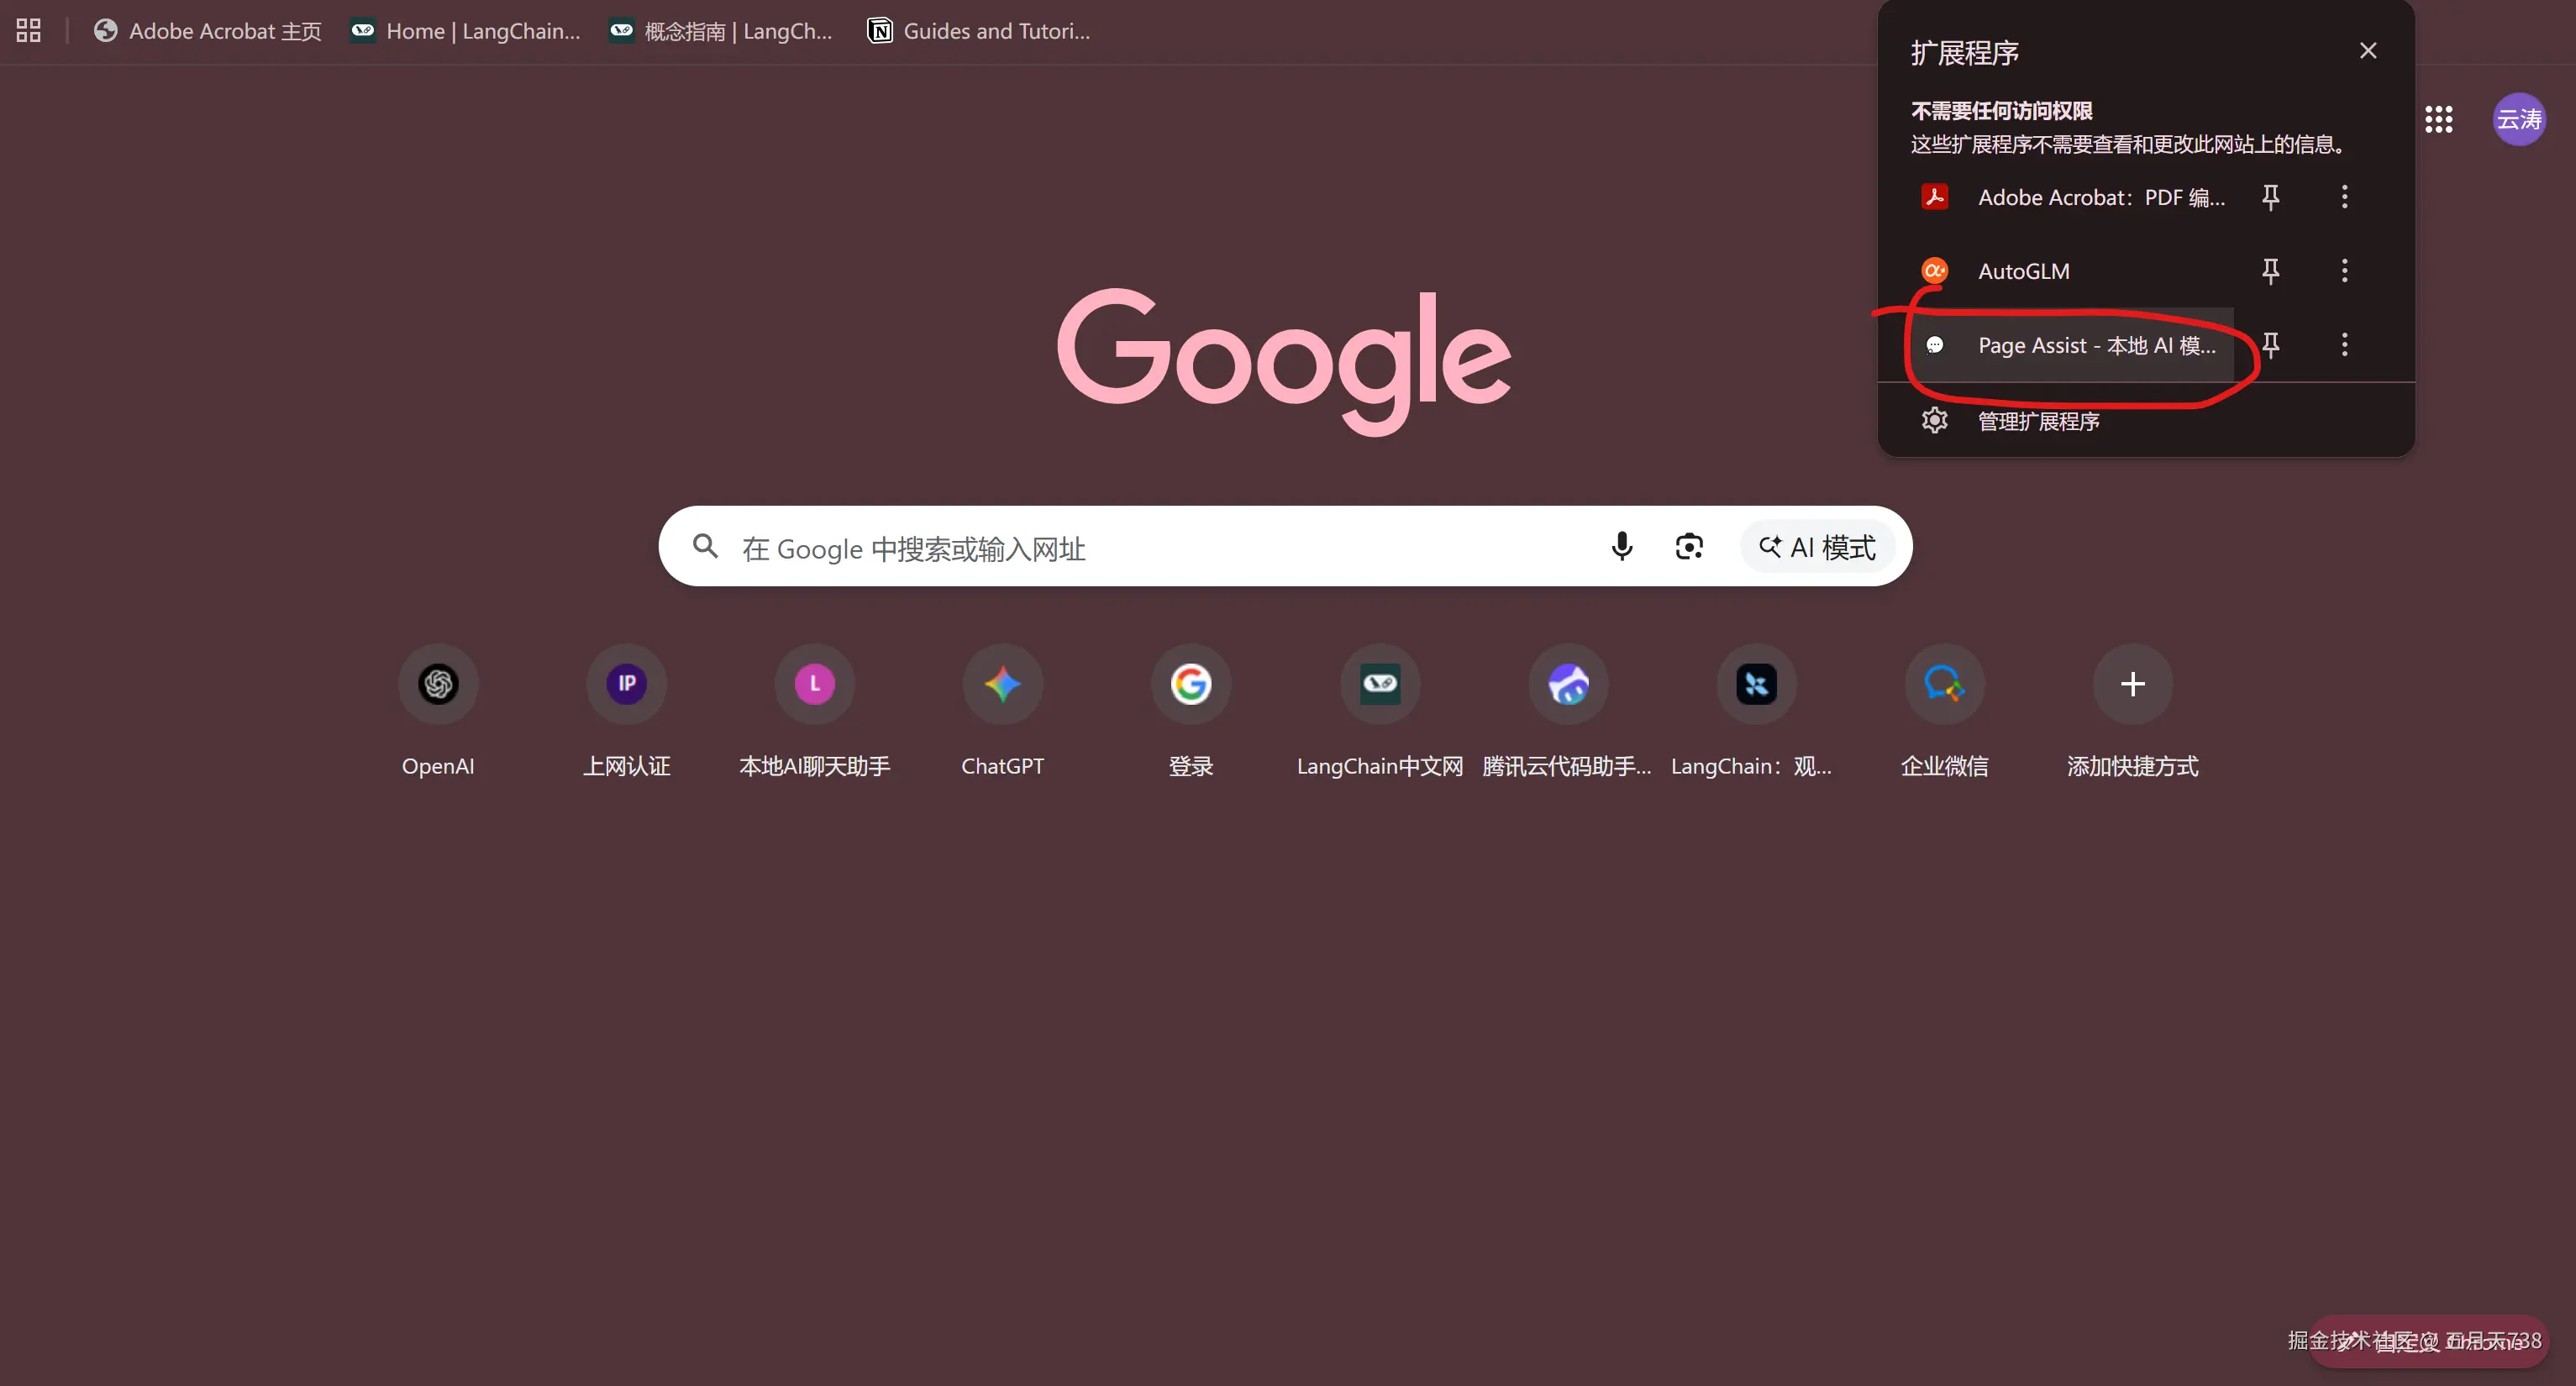Pin the Adobe Acrobat extension
The height and width of the screenshot is (1386, 2576).
click(2271, 197)
